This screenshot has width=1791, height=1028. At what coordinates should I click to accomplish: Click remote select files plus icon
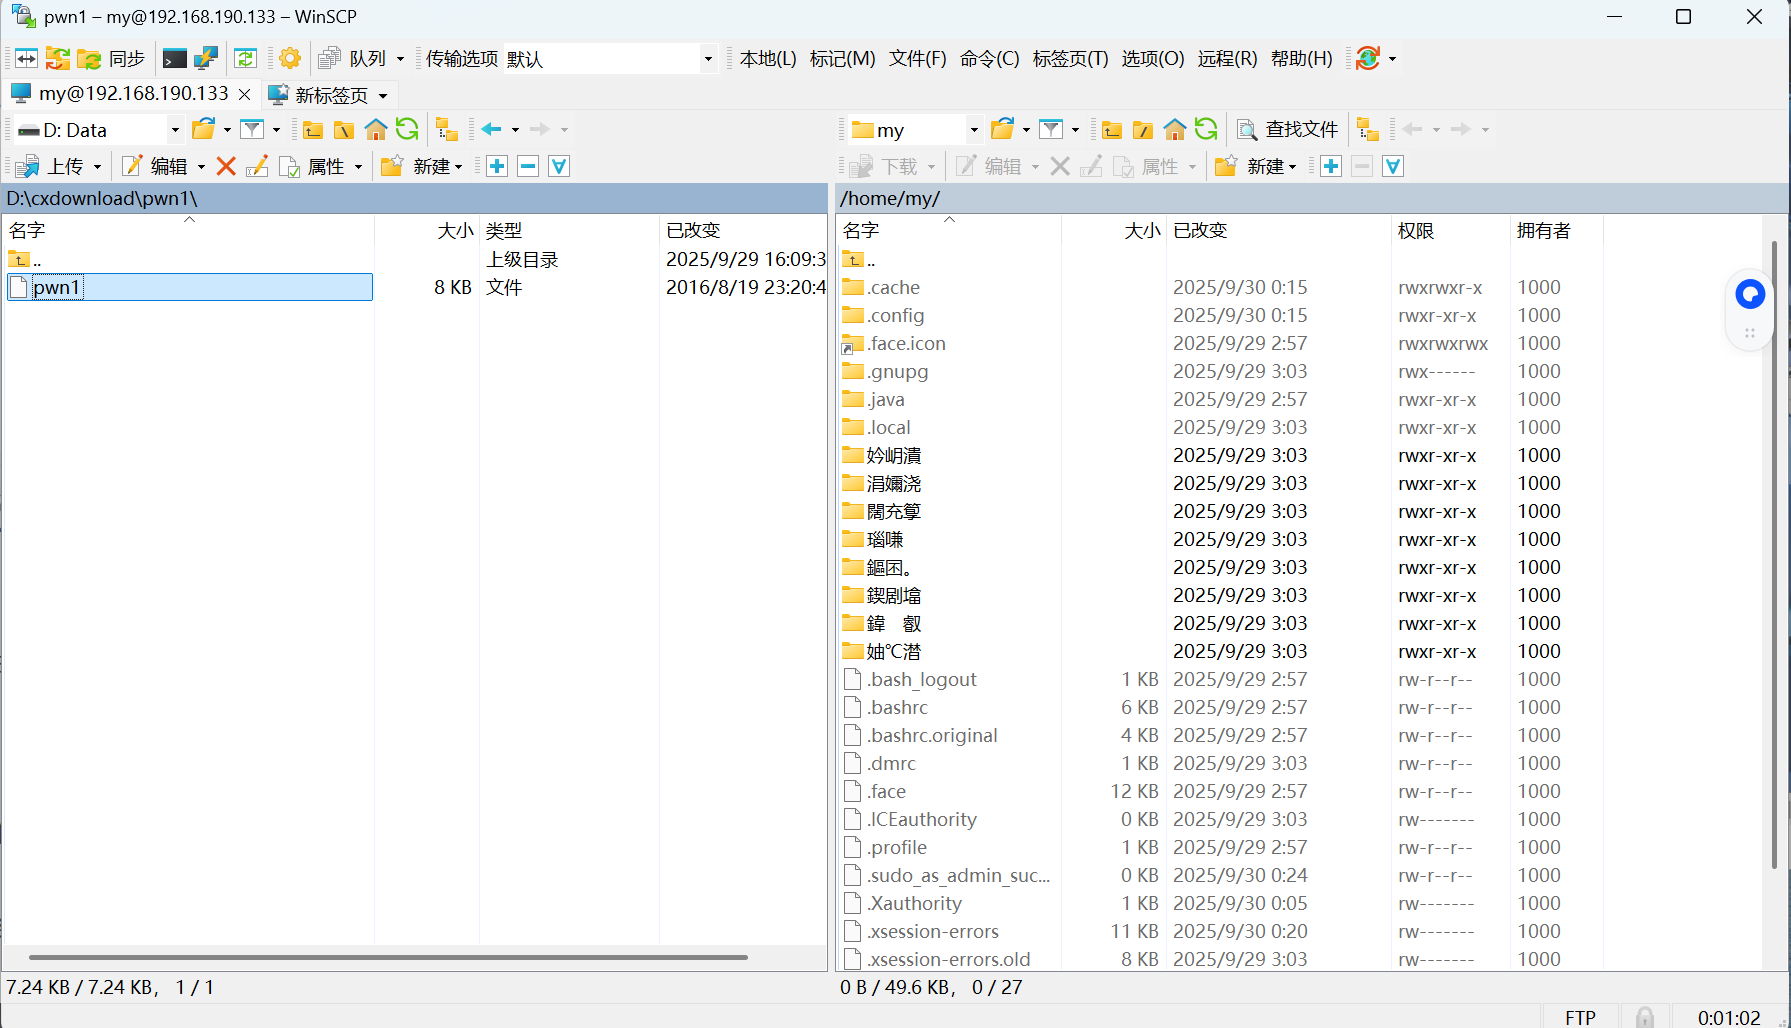[1331, 166]
